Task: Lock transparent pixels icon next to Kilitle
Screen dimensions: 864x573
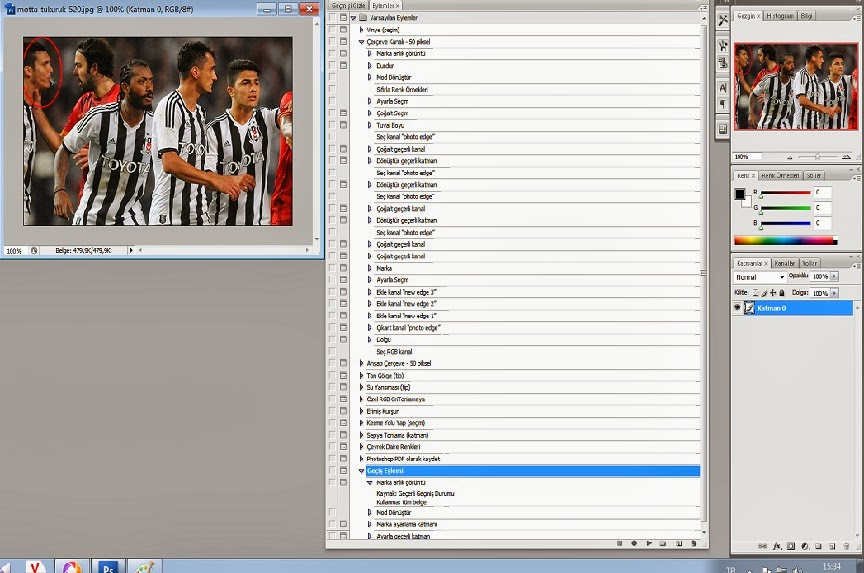Action: tap(755, 293)
